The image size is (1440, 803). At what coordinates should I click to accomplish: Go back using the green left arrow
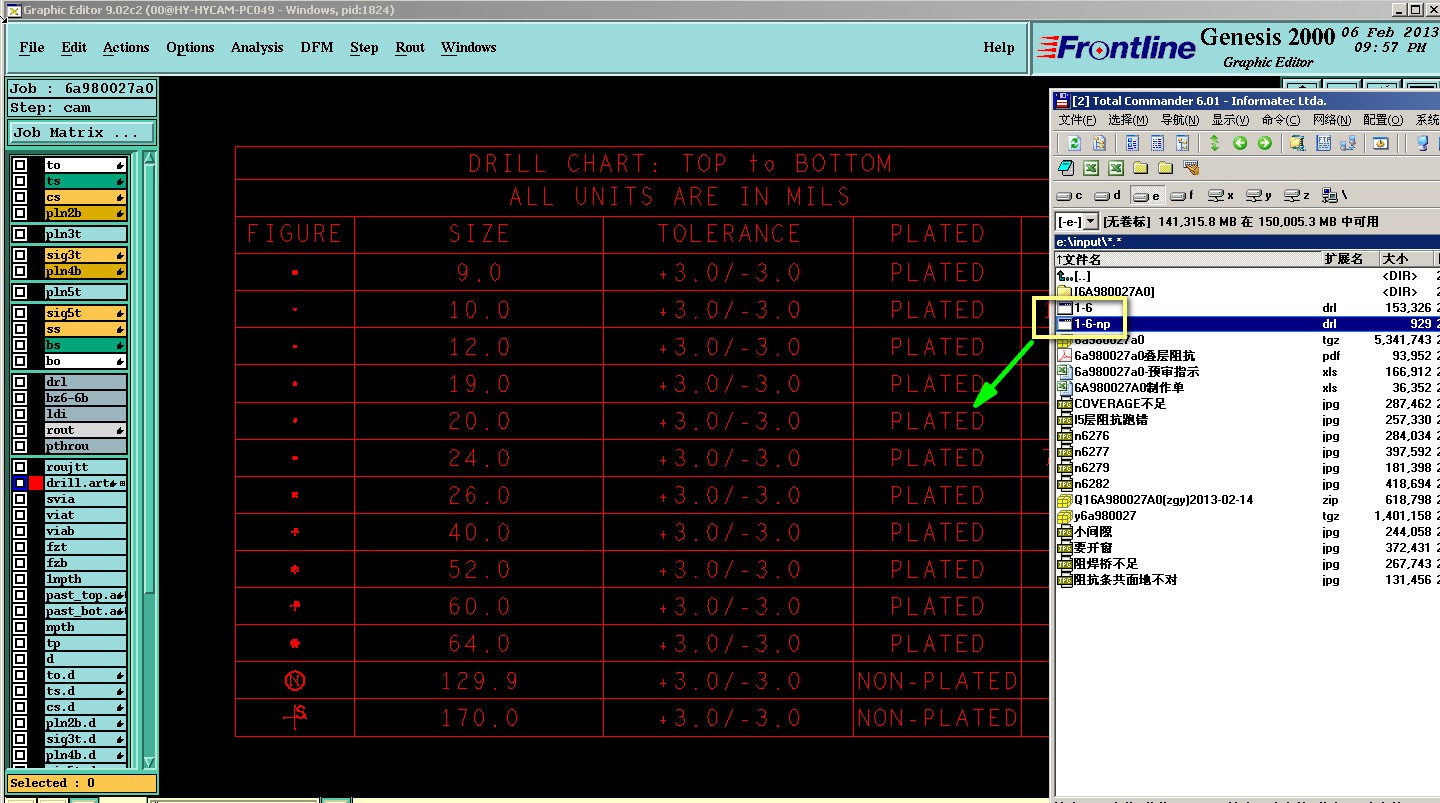click(1240, 143)
